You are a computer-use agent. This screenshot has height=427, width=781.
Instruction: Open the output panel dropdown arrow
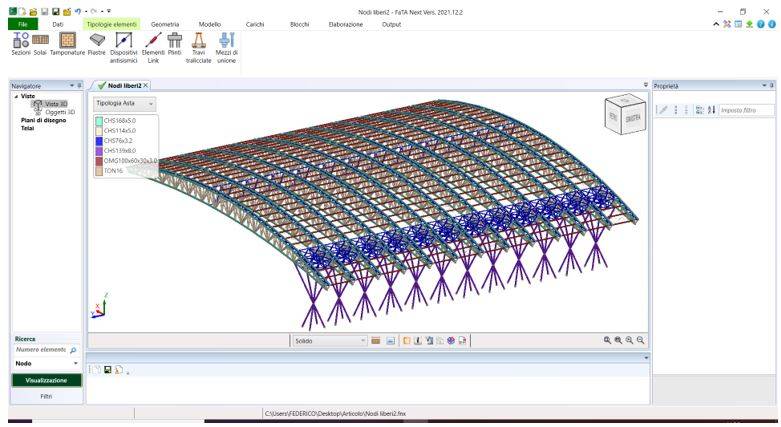(x=646, y=358)
